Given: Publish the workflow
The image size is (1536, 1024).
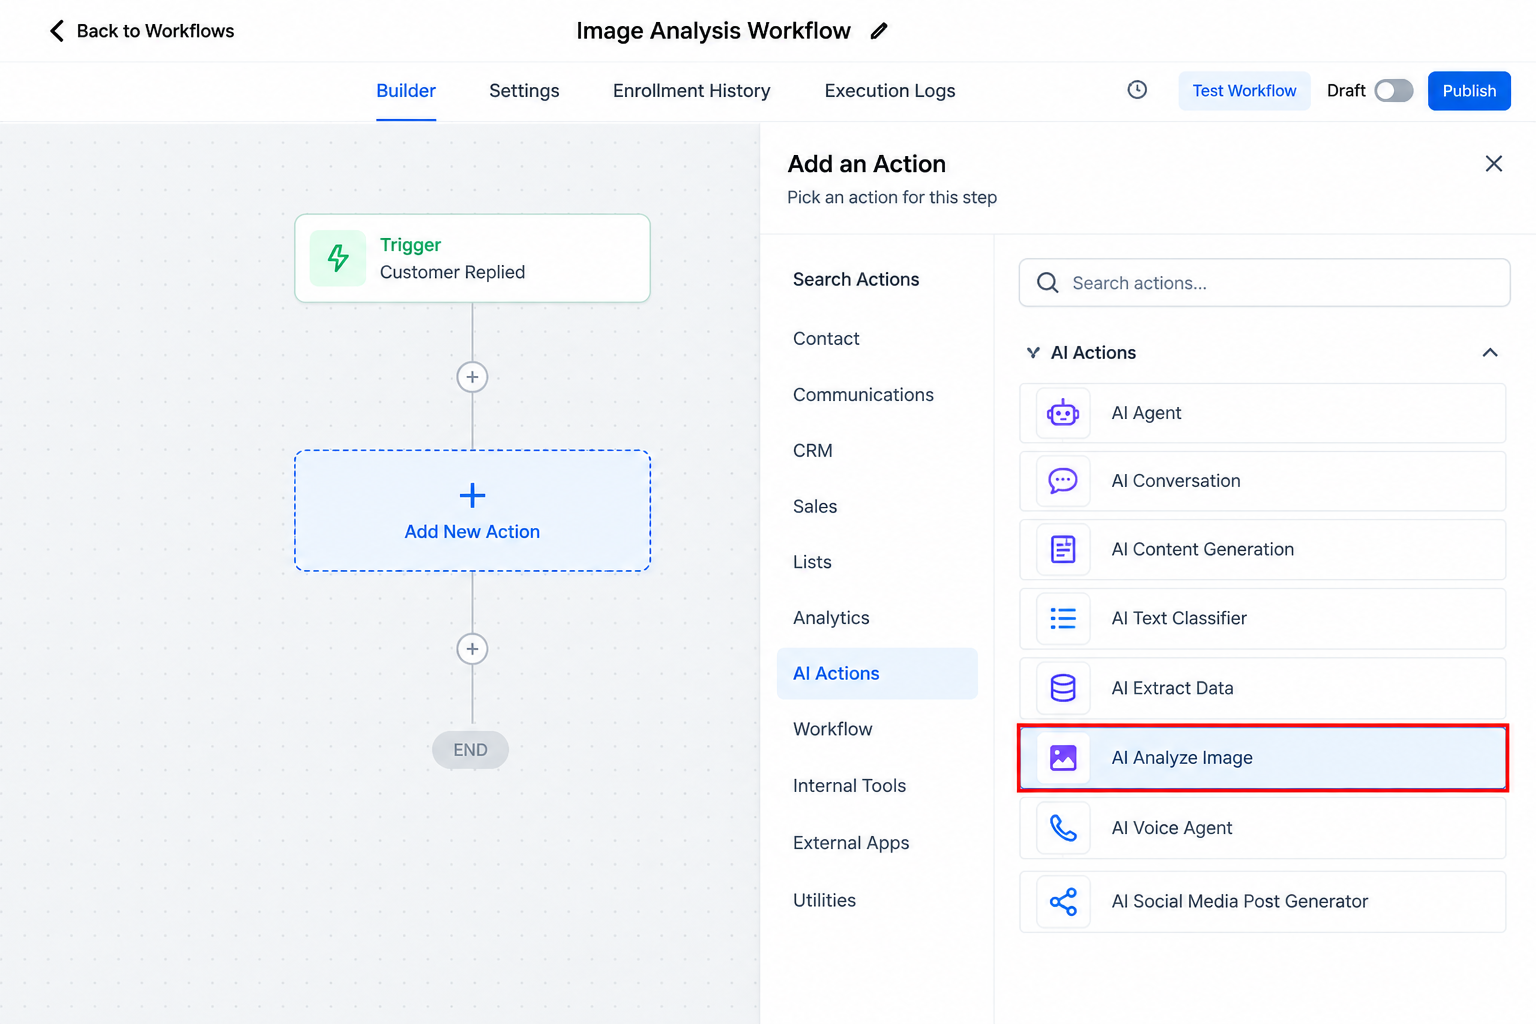Looking at the screenshot, I should pos(1469,91).
